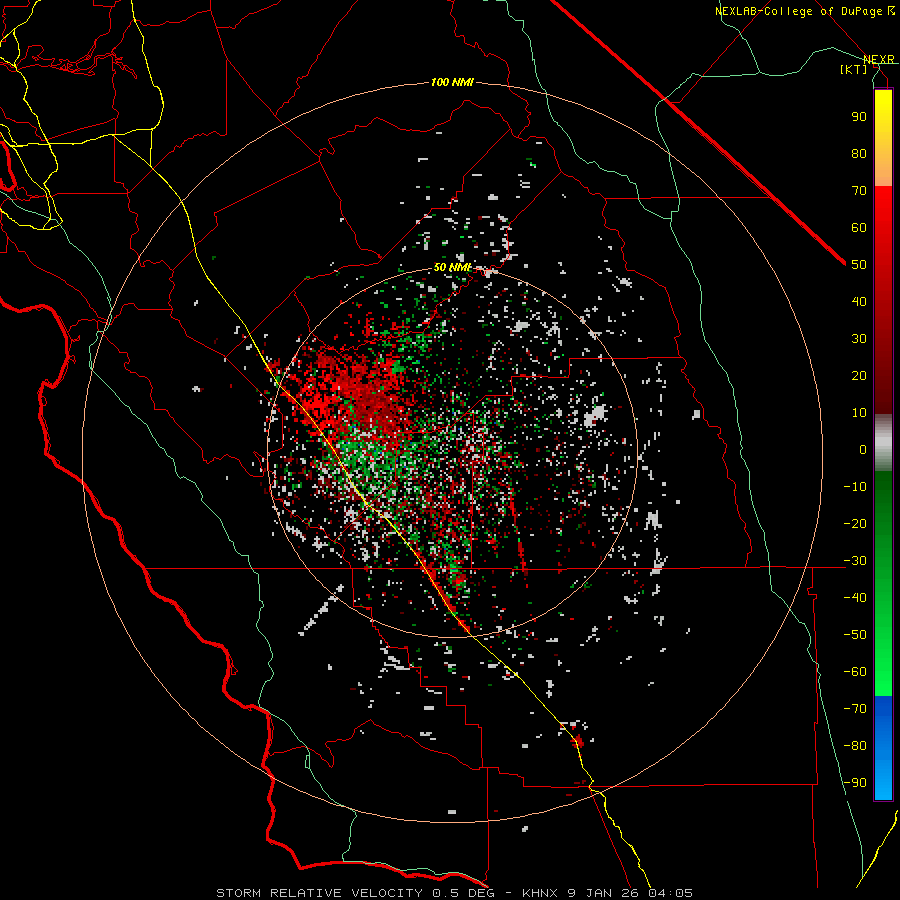Viewport: 900px width, 900px height.
Task: Click the positive 60 scale label
Action: click(859, 227)
